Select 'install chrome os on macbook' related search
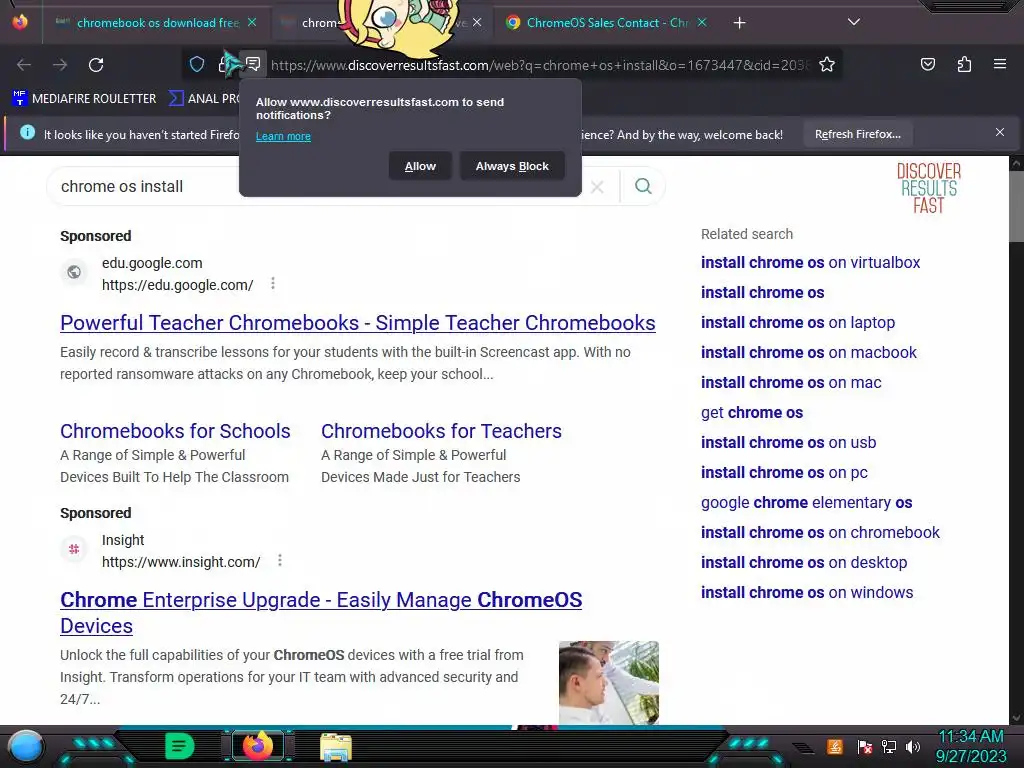 [x=808, y=353]
